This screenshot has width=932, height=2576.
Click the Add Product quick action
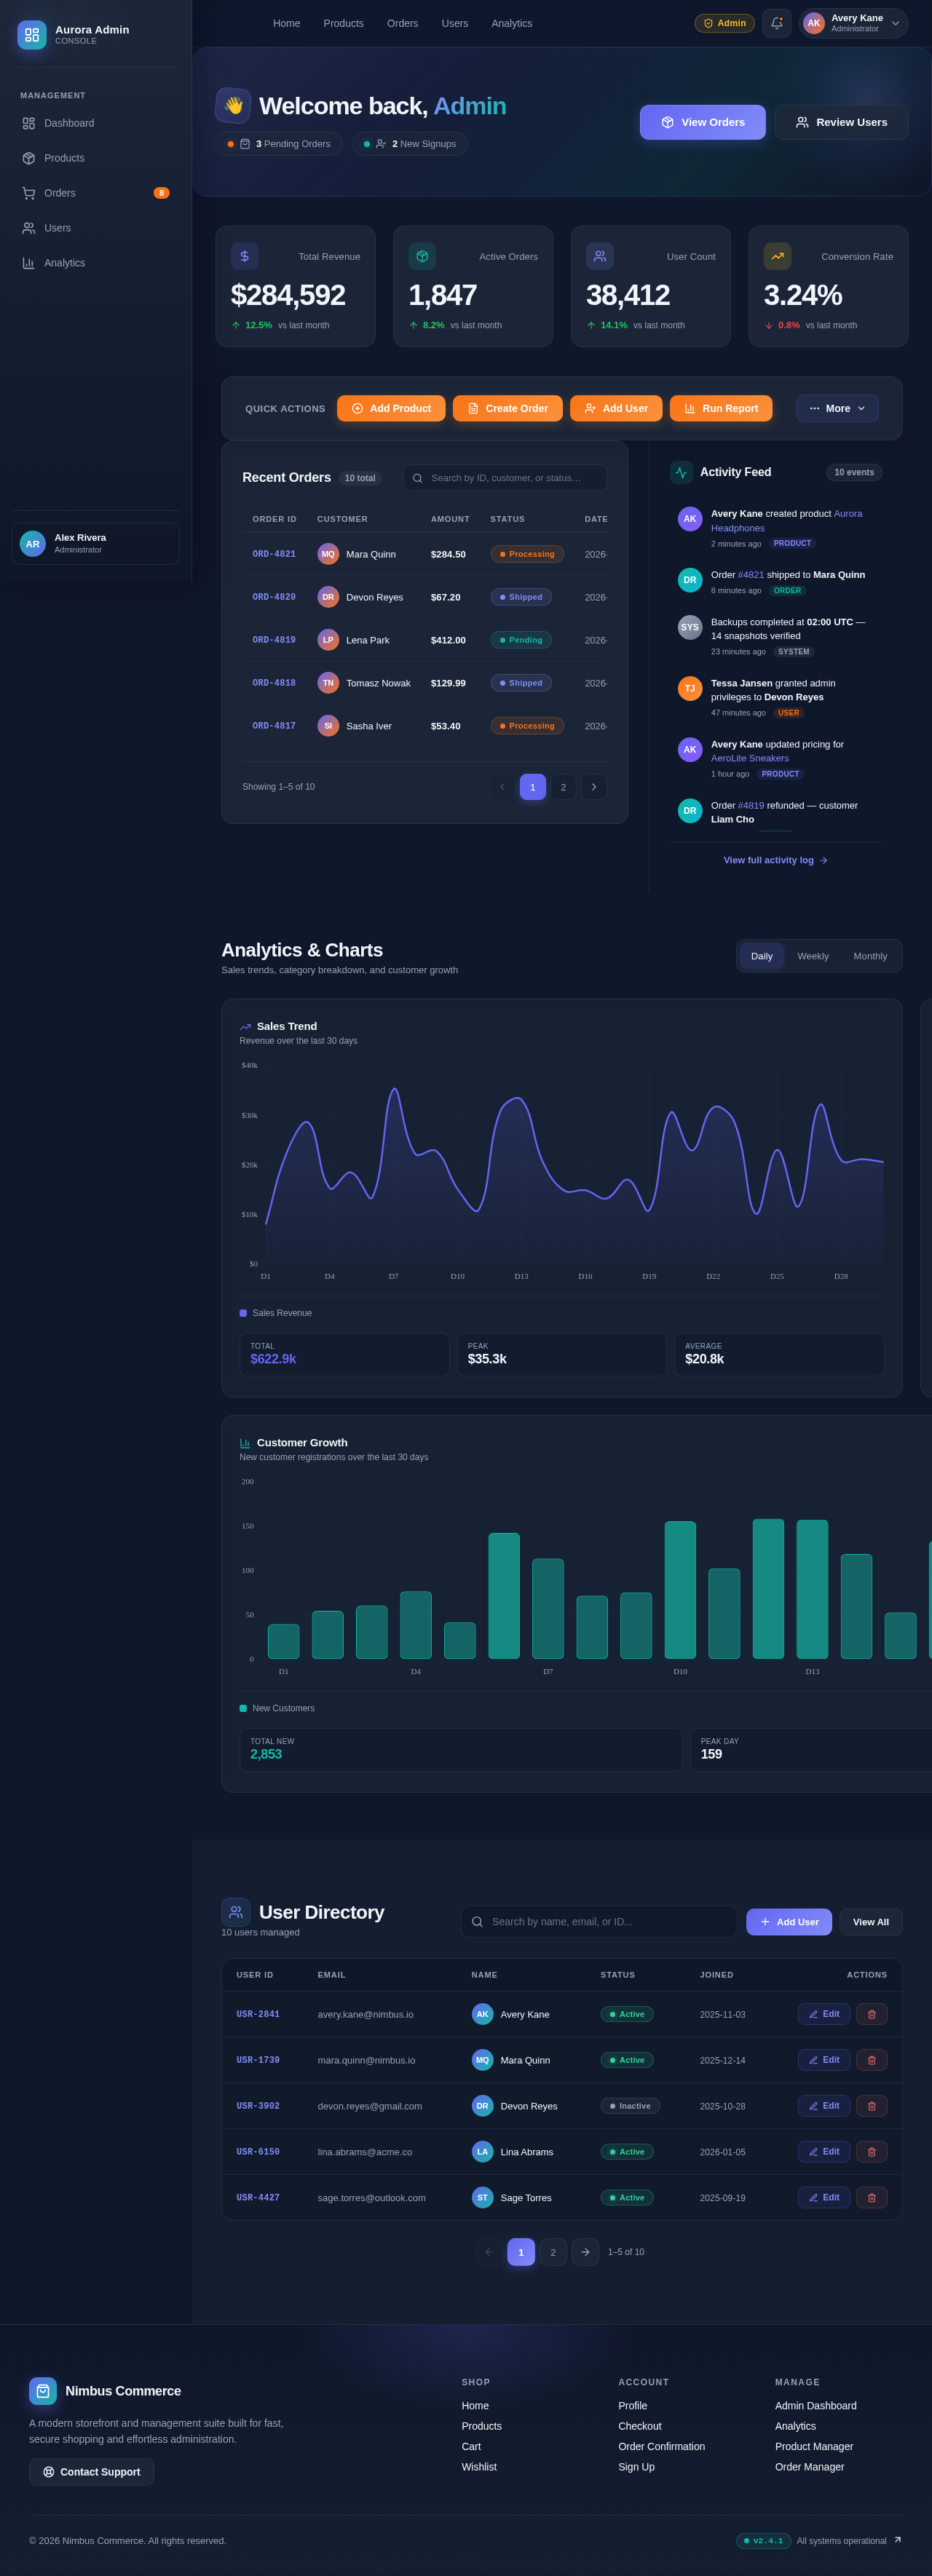pyautogui.click(x=391, y=408)
